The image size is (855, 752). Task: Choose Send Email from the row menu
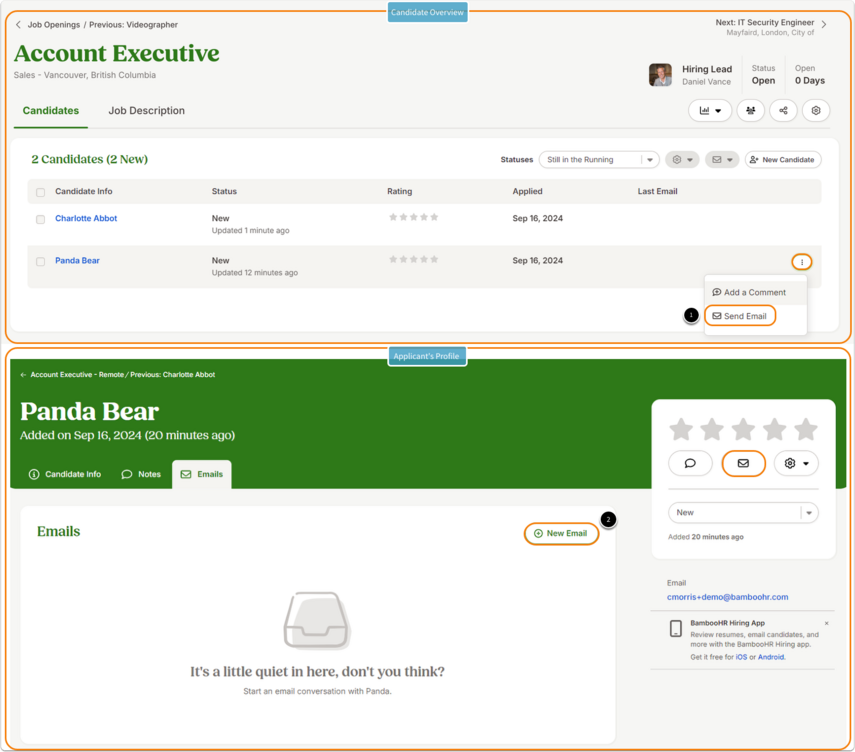coord(740,316)
